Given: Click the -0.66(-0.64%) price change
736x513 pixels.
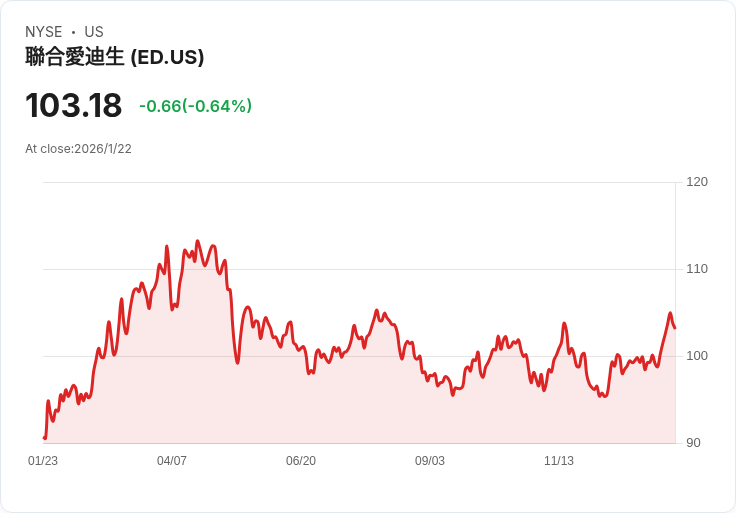Looking at the screenshot, I should [x=195, y=106].
